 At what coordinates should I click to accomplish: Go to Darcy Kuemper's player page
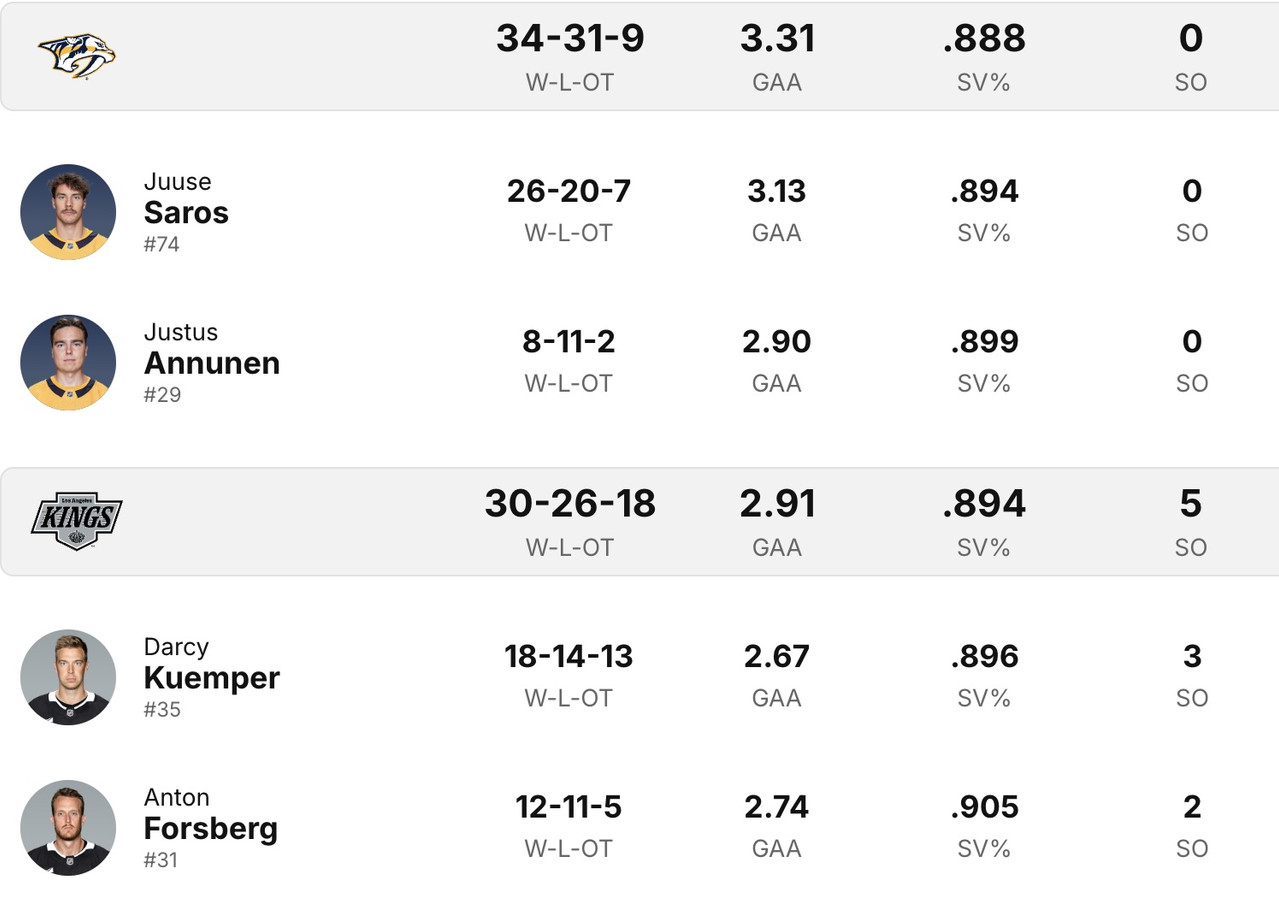(211, 677)
